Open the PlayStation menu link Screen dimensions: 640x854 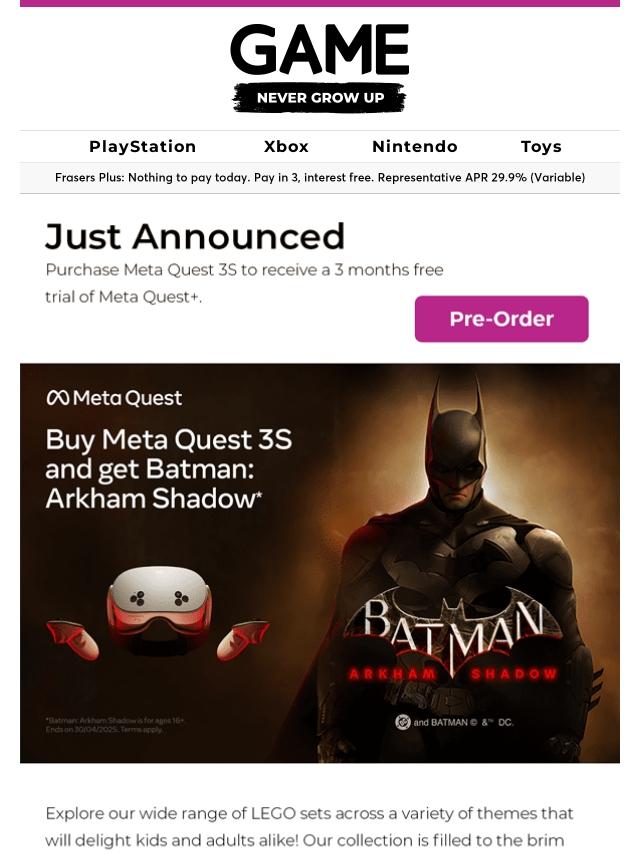pyautogui.click(x=143, y=147)
